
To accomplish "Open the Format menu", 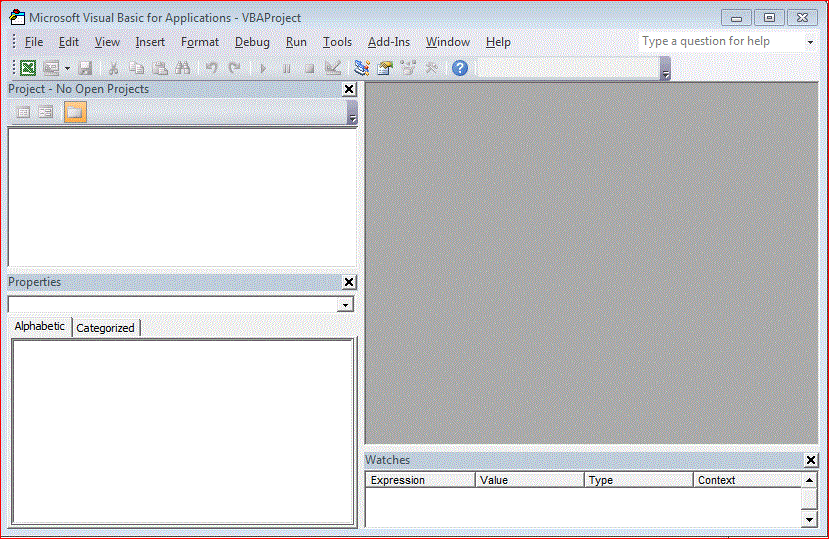I will 200,42.
